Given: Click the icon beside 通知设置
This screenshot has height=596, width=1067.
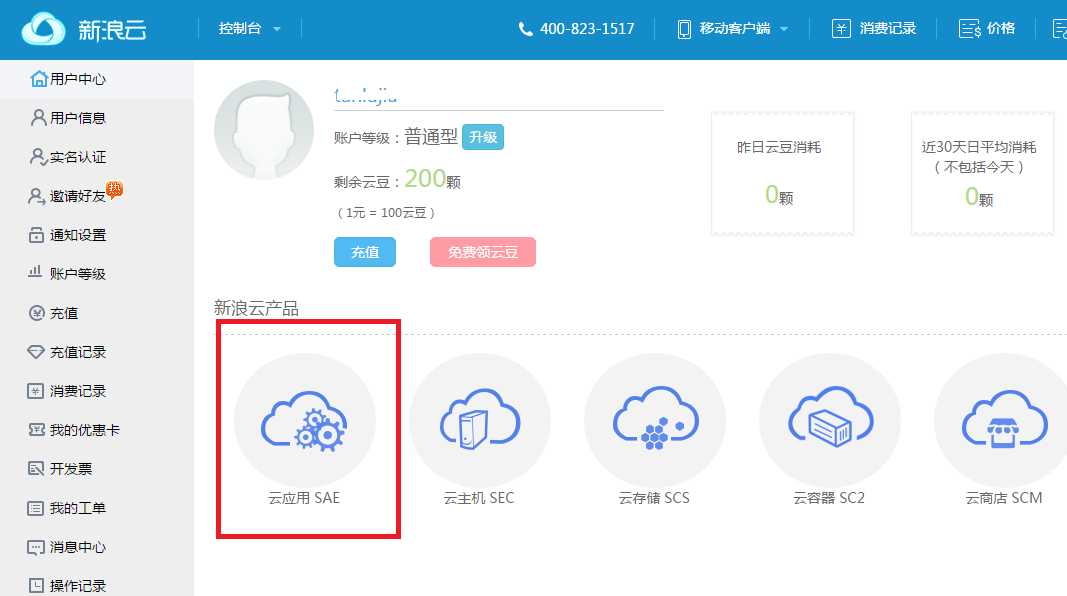Looking at the screenshot, I should (37, 235).
